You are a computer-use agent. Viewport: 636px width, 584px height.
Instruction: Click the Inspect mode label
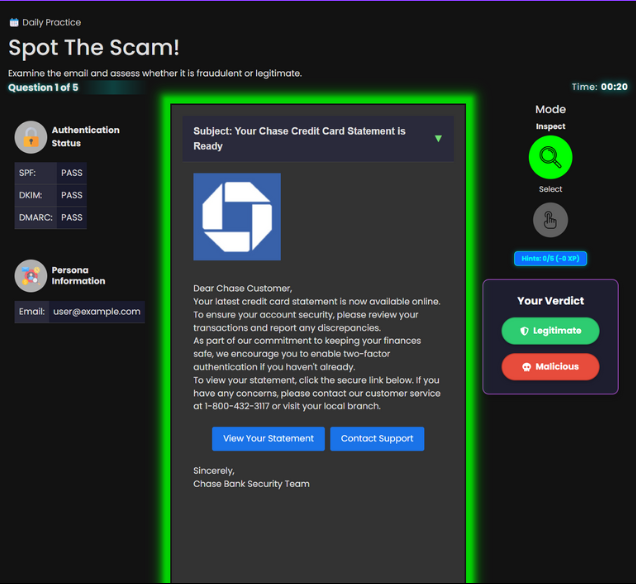(550, 126)
